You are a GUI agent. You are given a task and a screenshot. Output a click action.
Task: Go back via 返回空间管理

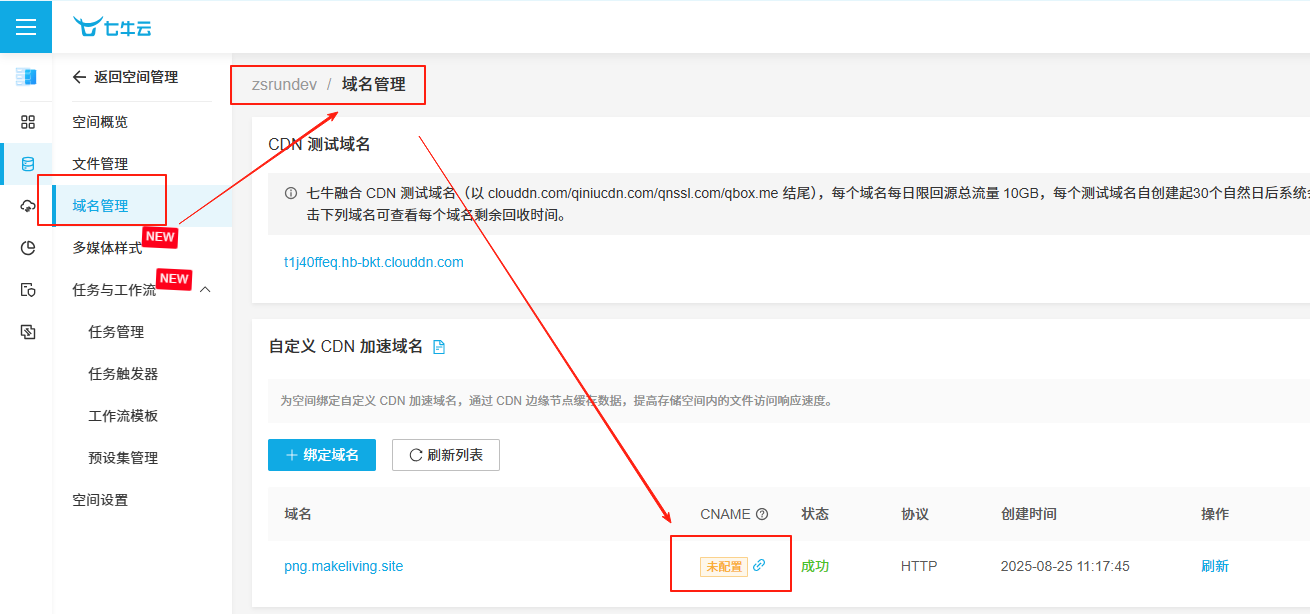tap(125, 77)
